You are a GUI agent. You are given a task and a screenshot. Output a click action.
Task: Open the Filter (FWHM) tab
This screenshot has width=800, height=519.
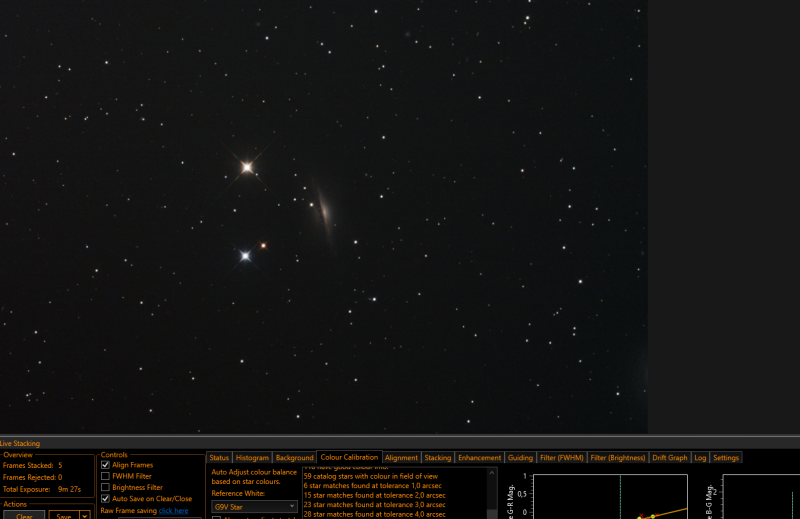click(x=562, y=458)
